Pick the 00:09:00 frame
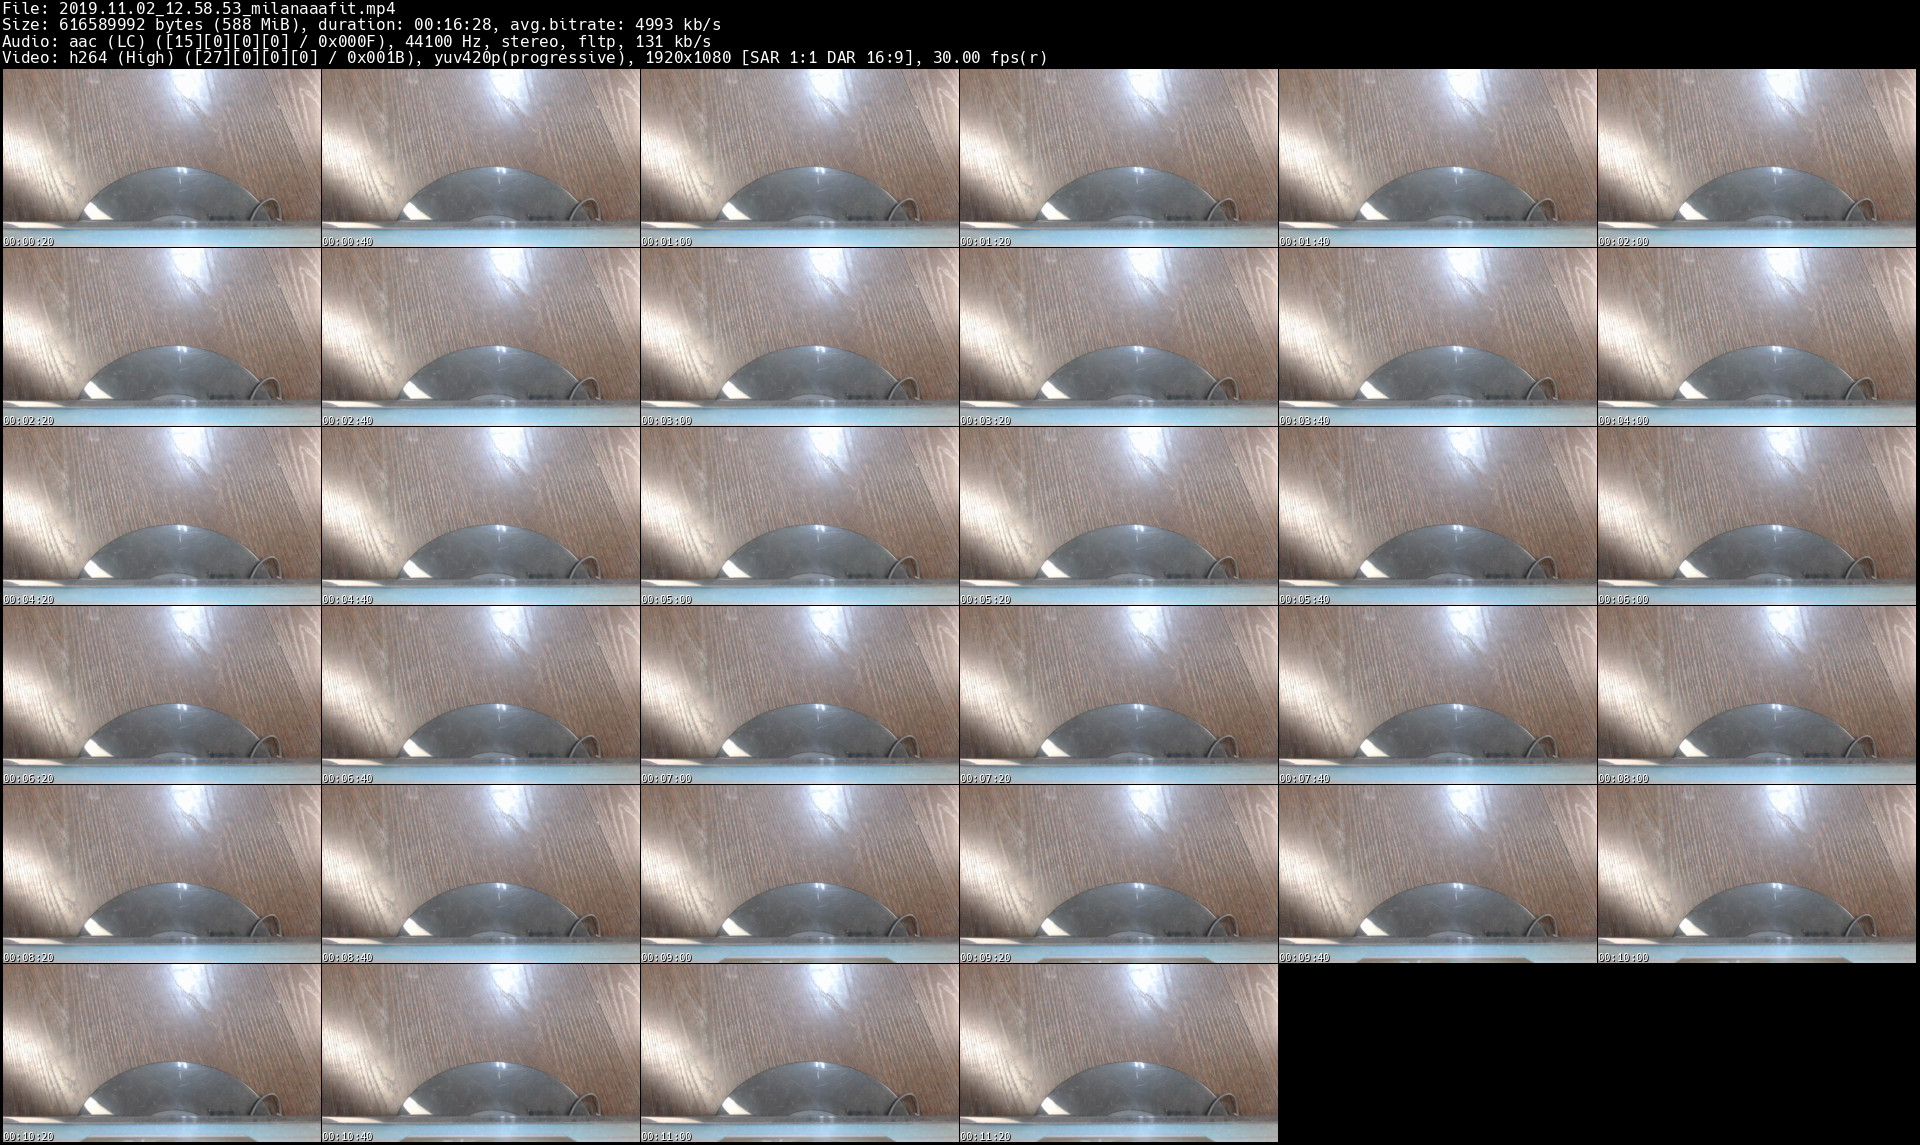 point(799,874)
